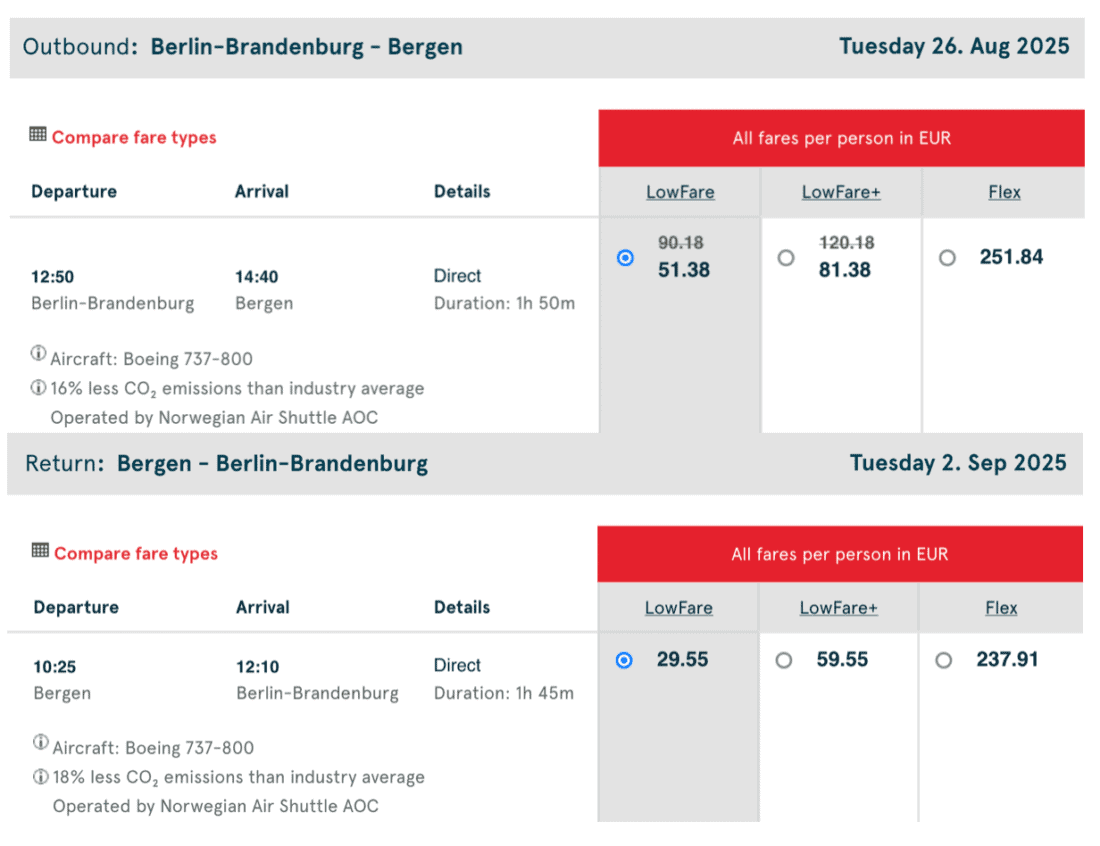Viewport: 1100px width, 846px height.
Task: Click outbound LowFare column header link
Action: (x=680, y=192)
